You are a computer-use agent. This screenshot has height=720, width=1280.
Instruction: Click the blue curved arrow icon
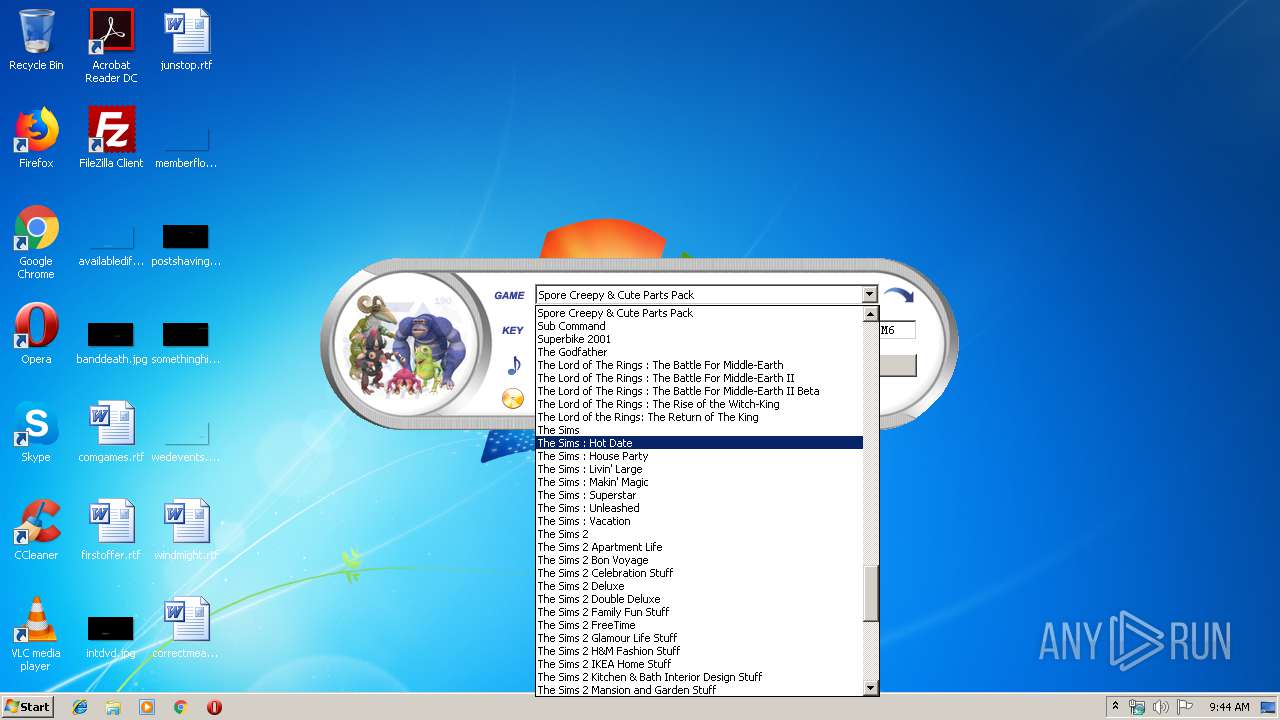898,296
